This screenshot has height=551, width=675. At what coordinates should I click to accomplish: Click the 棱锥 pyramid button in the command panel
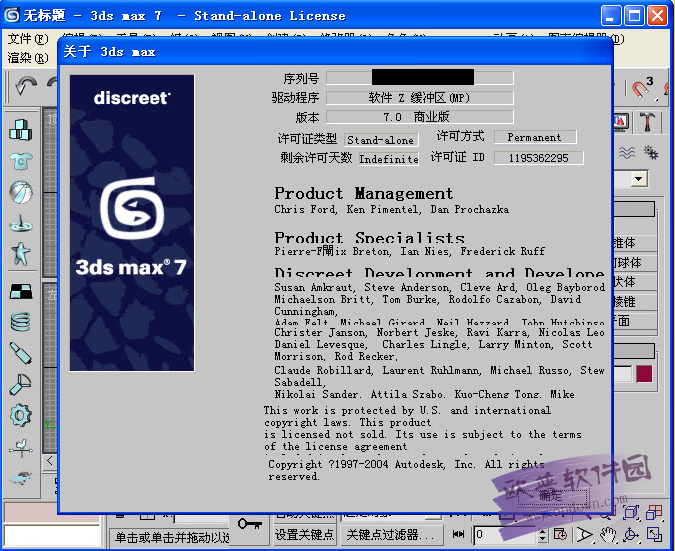tap(634, 301)
